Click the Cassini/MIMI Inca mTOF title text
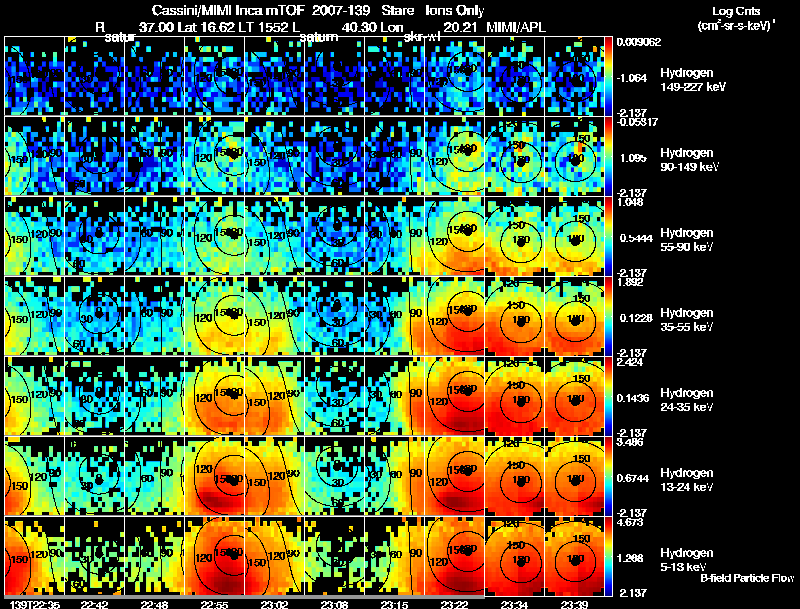This screenshot has width=800, height=609. [x=229, y=10]
